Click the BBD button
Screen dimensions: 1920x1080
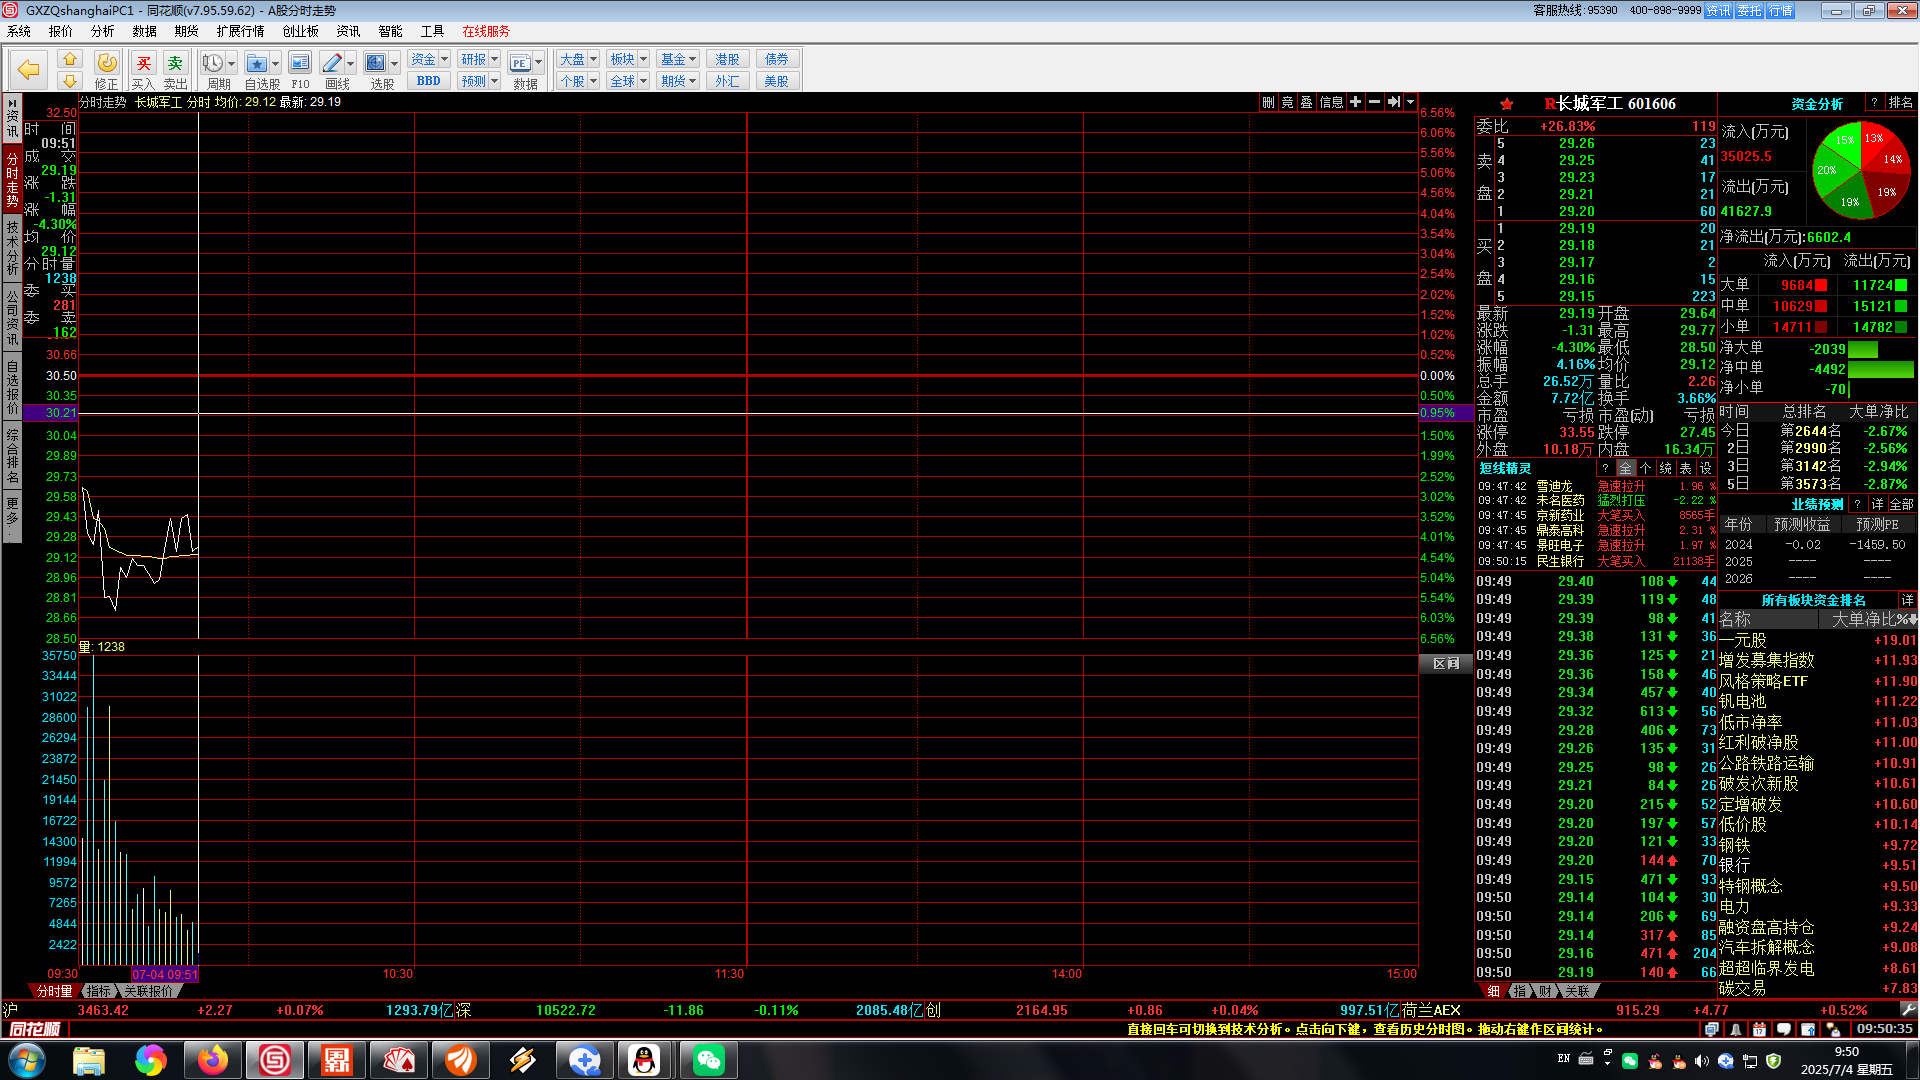click(428, 81)
